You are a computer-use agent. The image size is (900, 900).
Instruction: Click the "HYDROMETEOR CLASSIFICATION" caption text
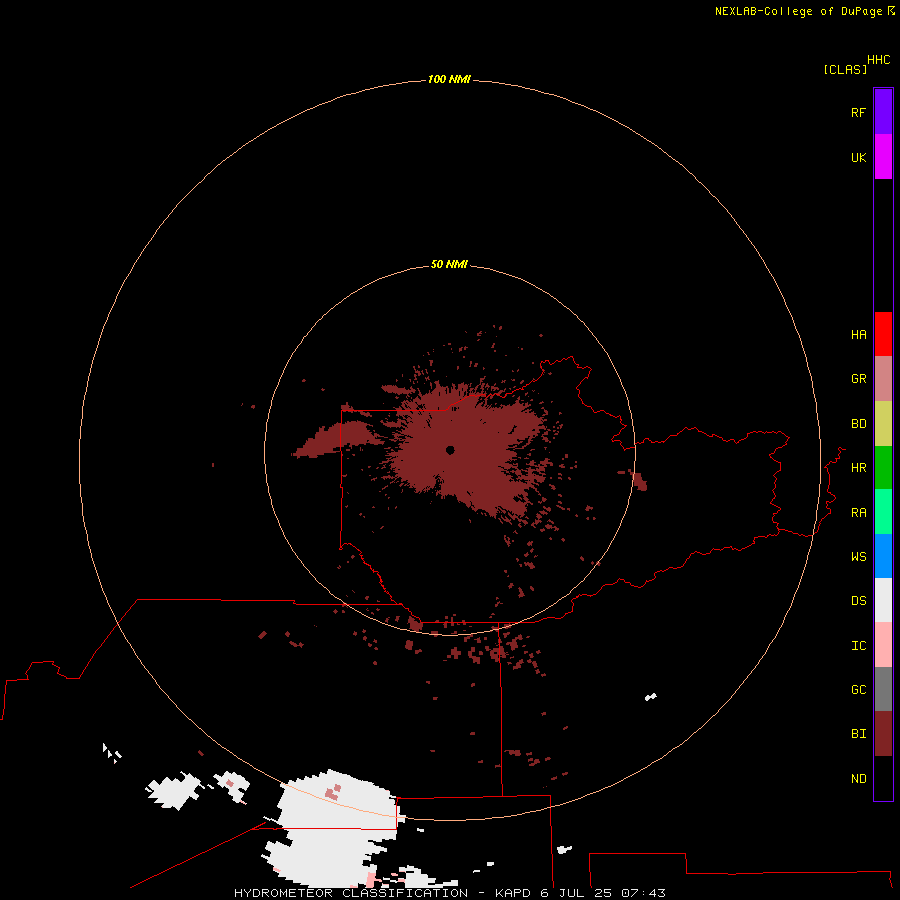coord(351,893)
